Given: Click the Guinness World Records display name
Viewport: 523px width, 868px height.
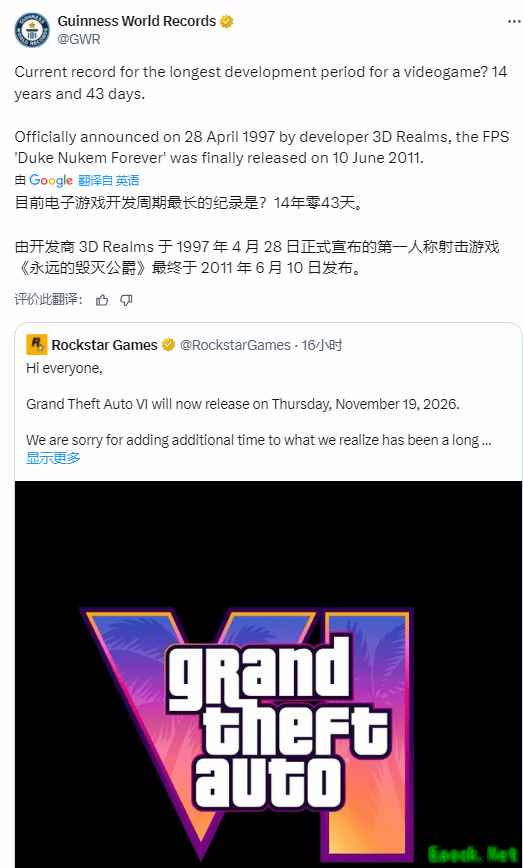Looking at the screenshot, I should tap(137, 22).
